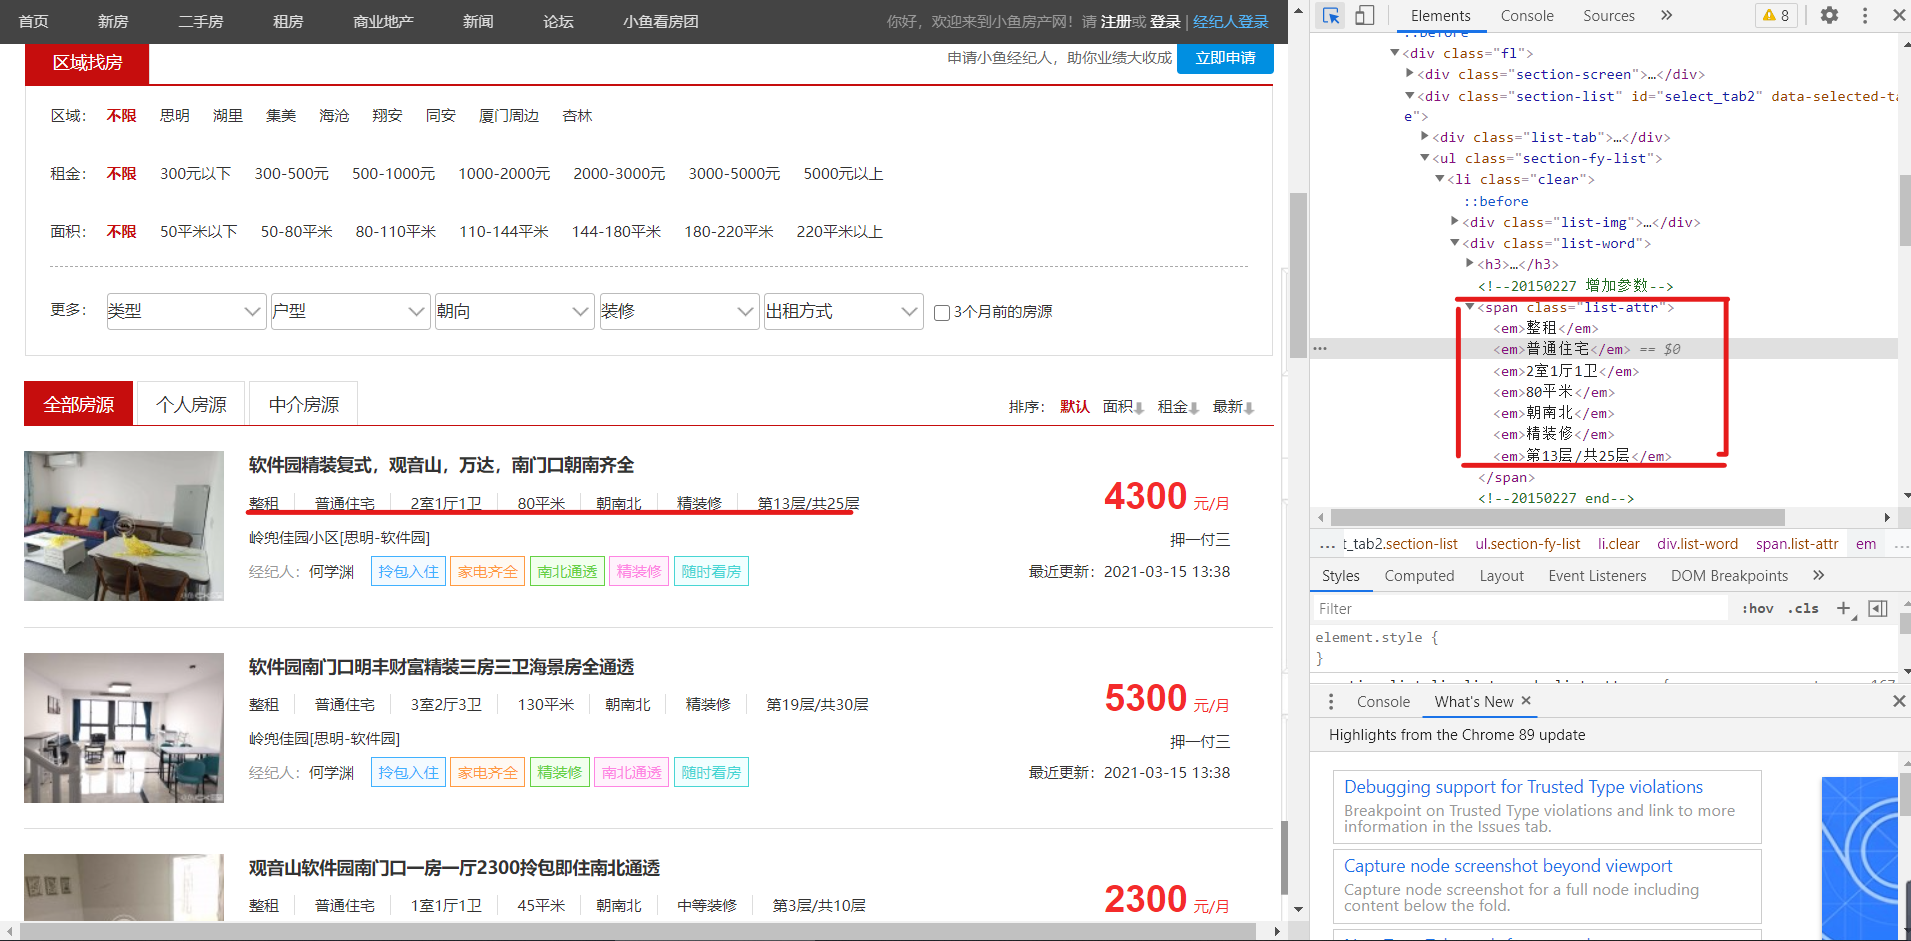Check the 3个月前的房源 checkbox
This screenshot has height=941, width=1911.
tap(941, 313)
